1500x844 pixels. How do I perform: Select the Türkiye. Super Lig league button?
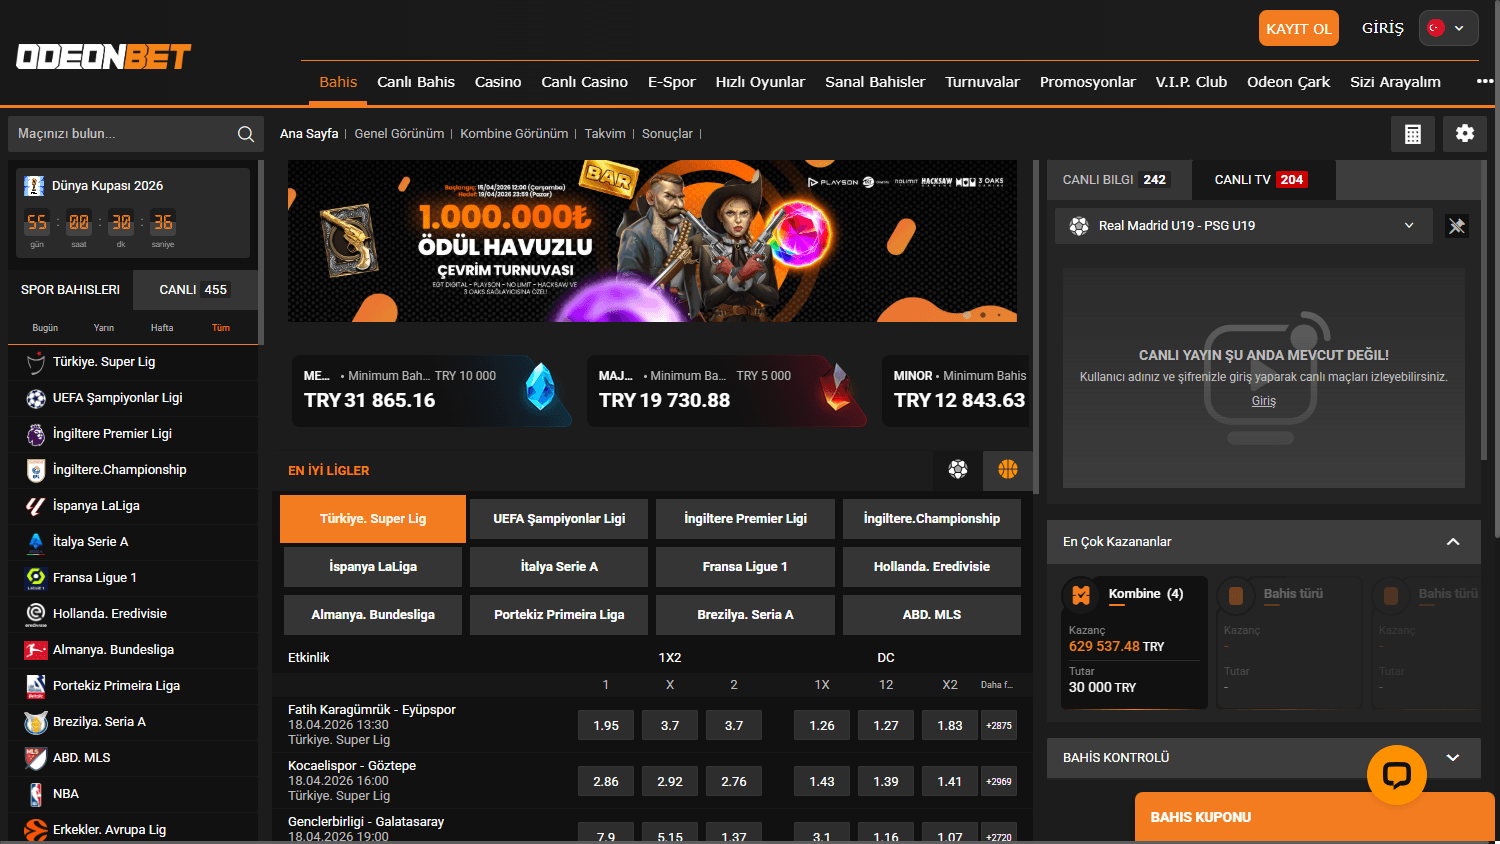pyautogui.click(x=373, y=519)
